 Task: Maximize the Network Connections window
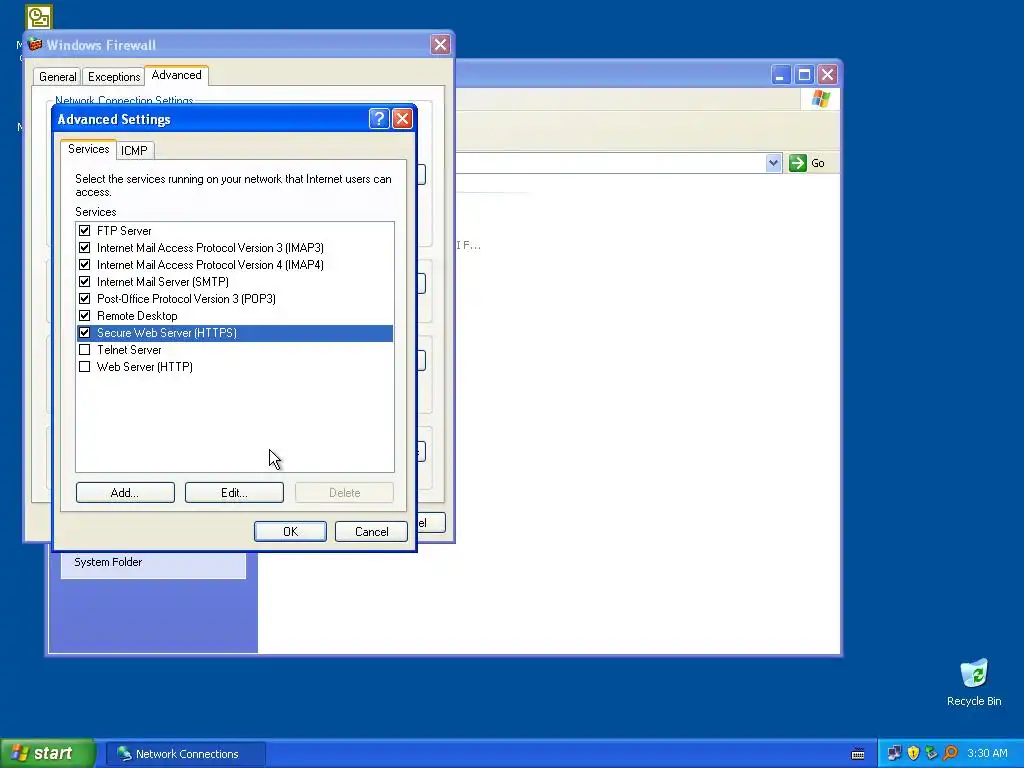click(804, 75)
